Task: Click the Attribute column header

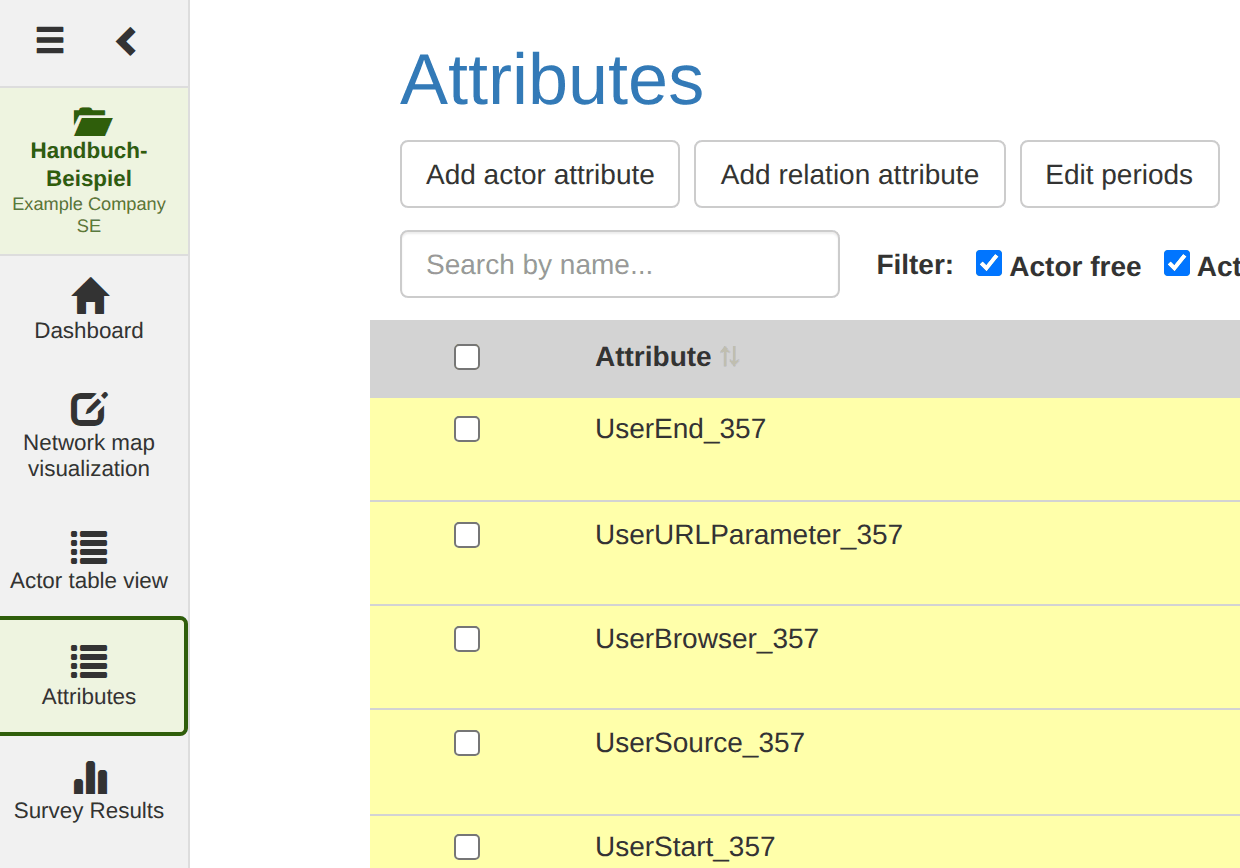Action: click(653, 357)
